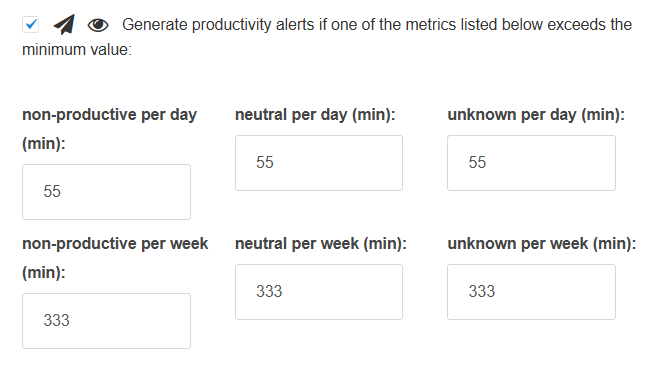
Task: Click "(min):" beneath non-productive per week
Action: pyautogui.click(x=44, y=273)
